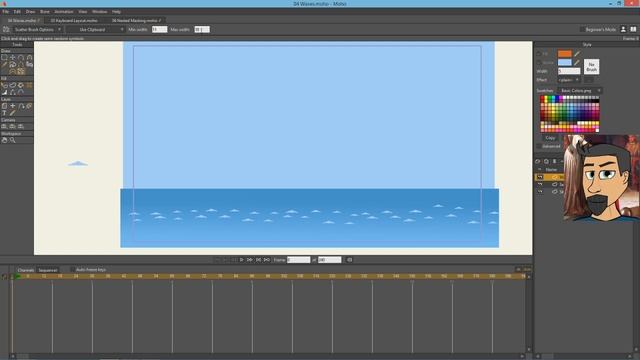Toggle the Beginner's Mode checkbox
Screen dimensions: 640x360
[x=582, y=29]
